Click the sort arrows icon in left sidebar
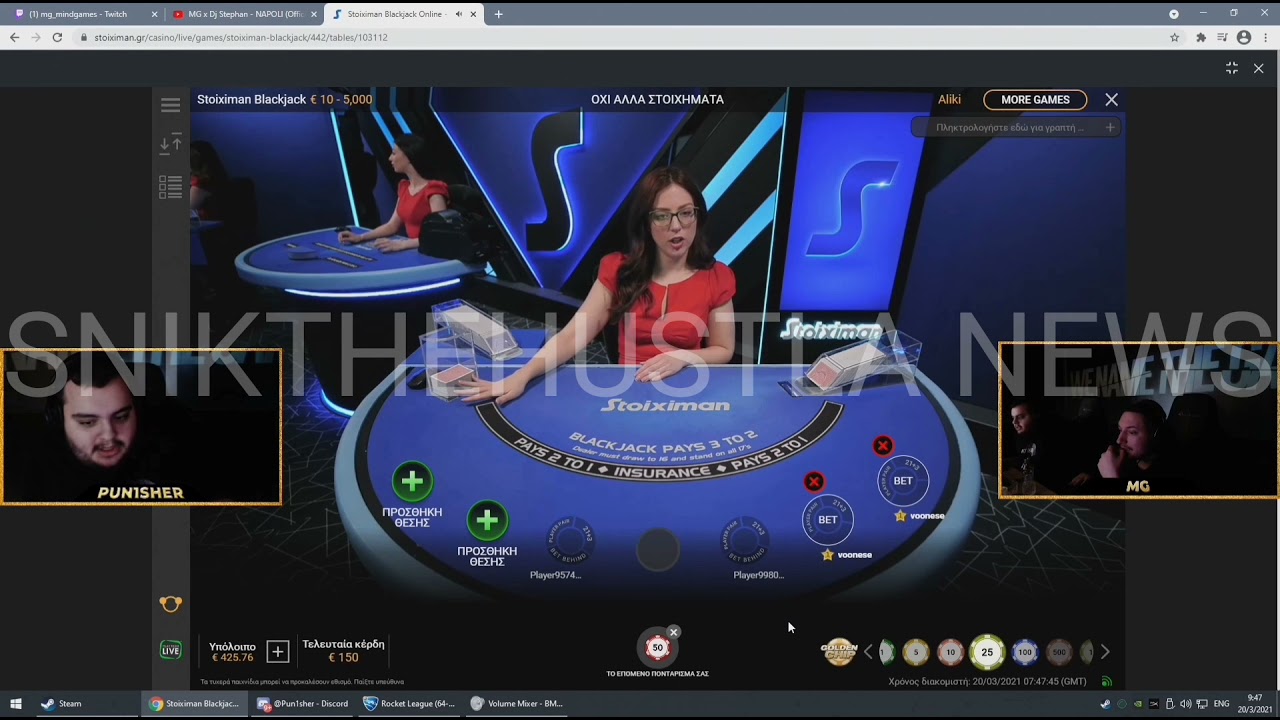The width and height of the screenshot is (1280, 720). 171,144
